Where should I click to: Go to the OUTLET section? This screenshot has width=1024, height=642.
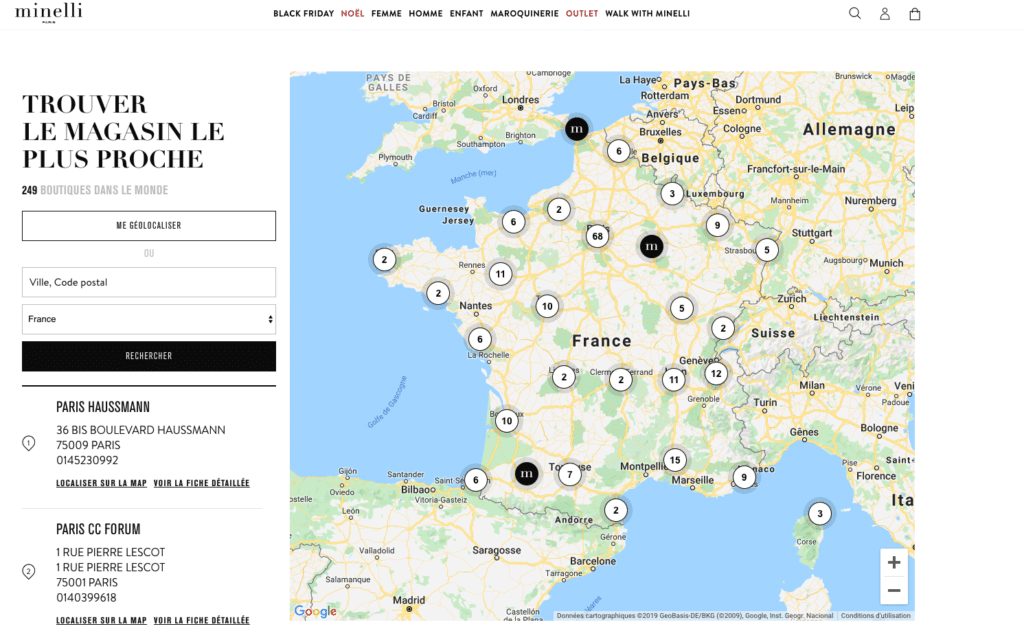[582, 14]
